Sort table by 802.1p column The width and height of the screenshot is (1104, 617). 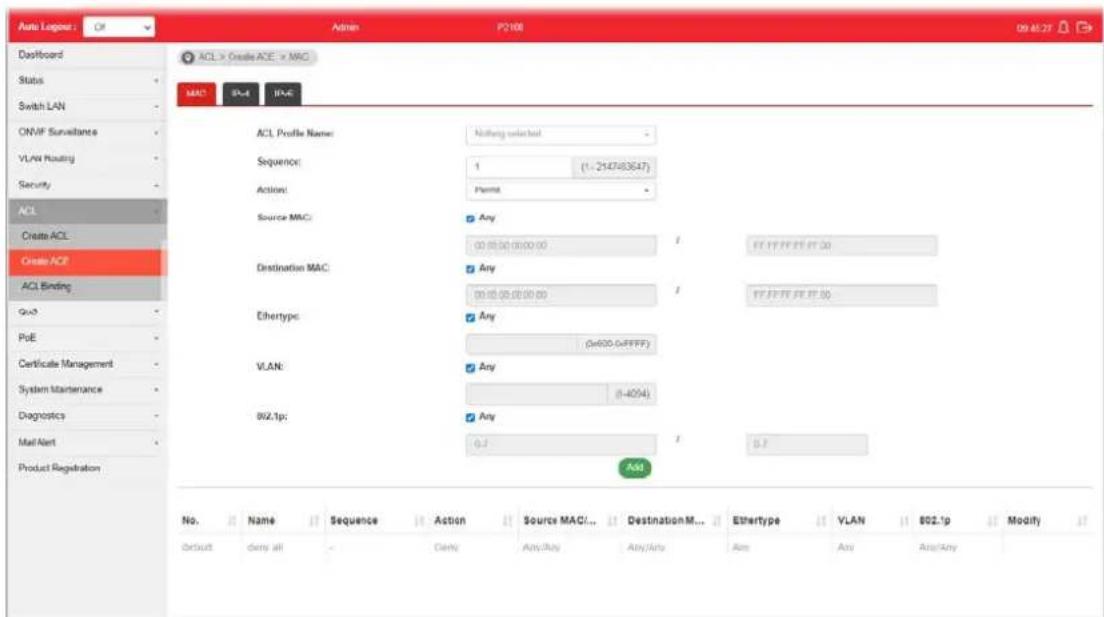point(992,521)
